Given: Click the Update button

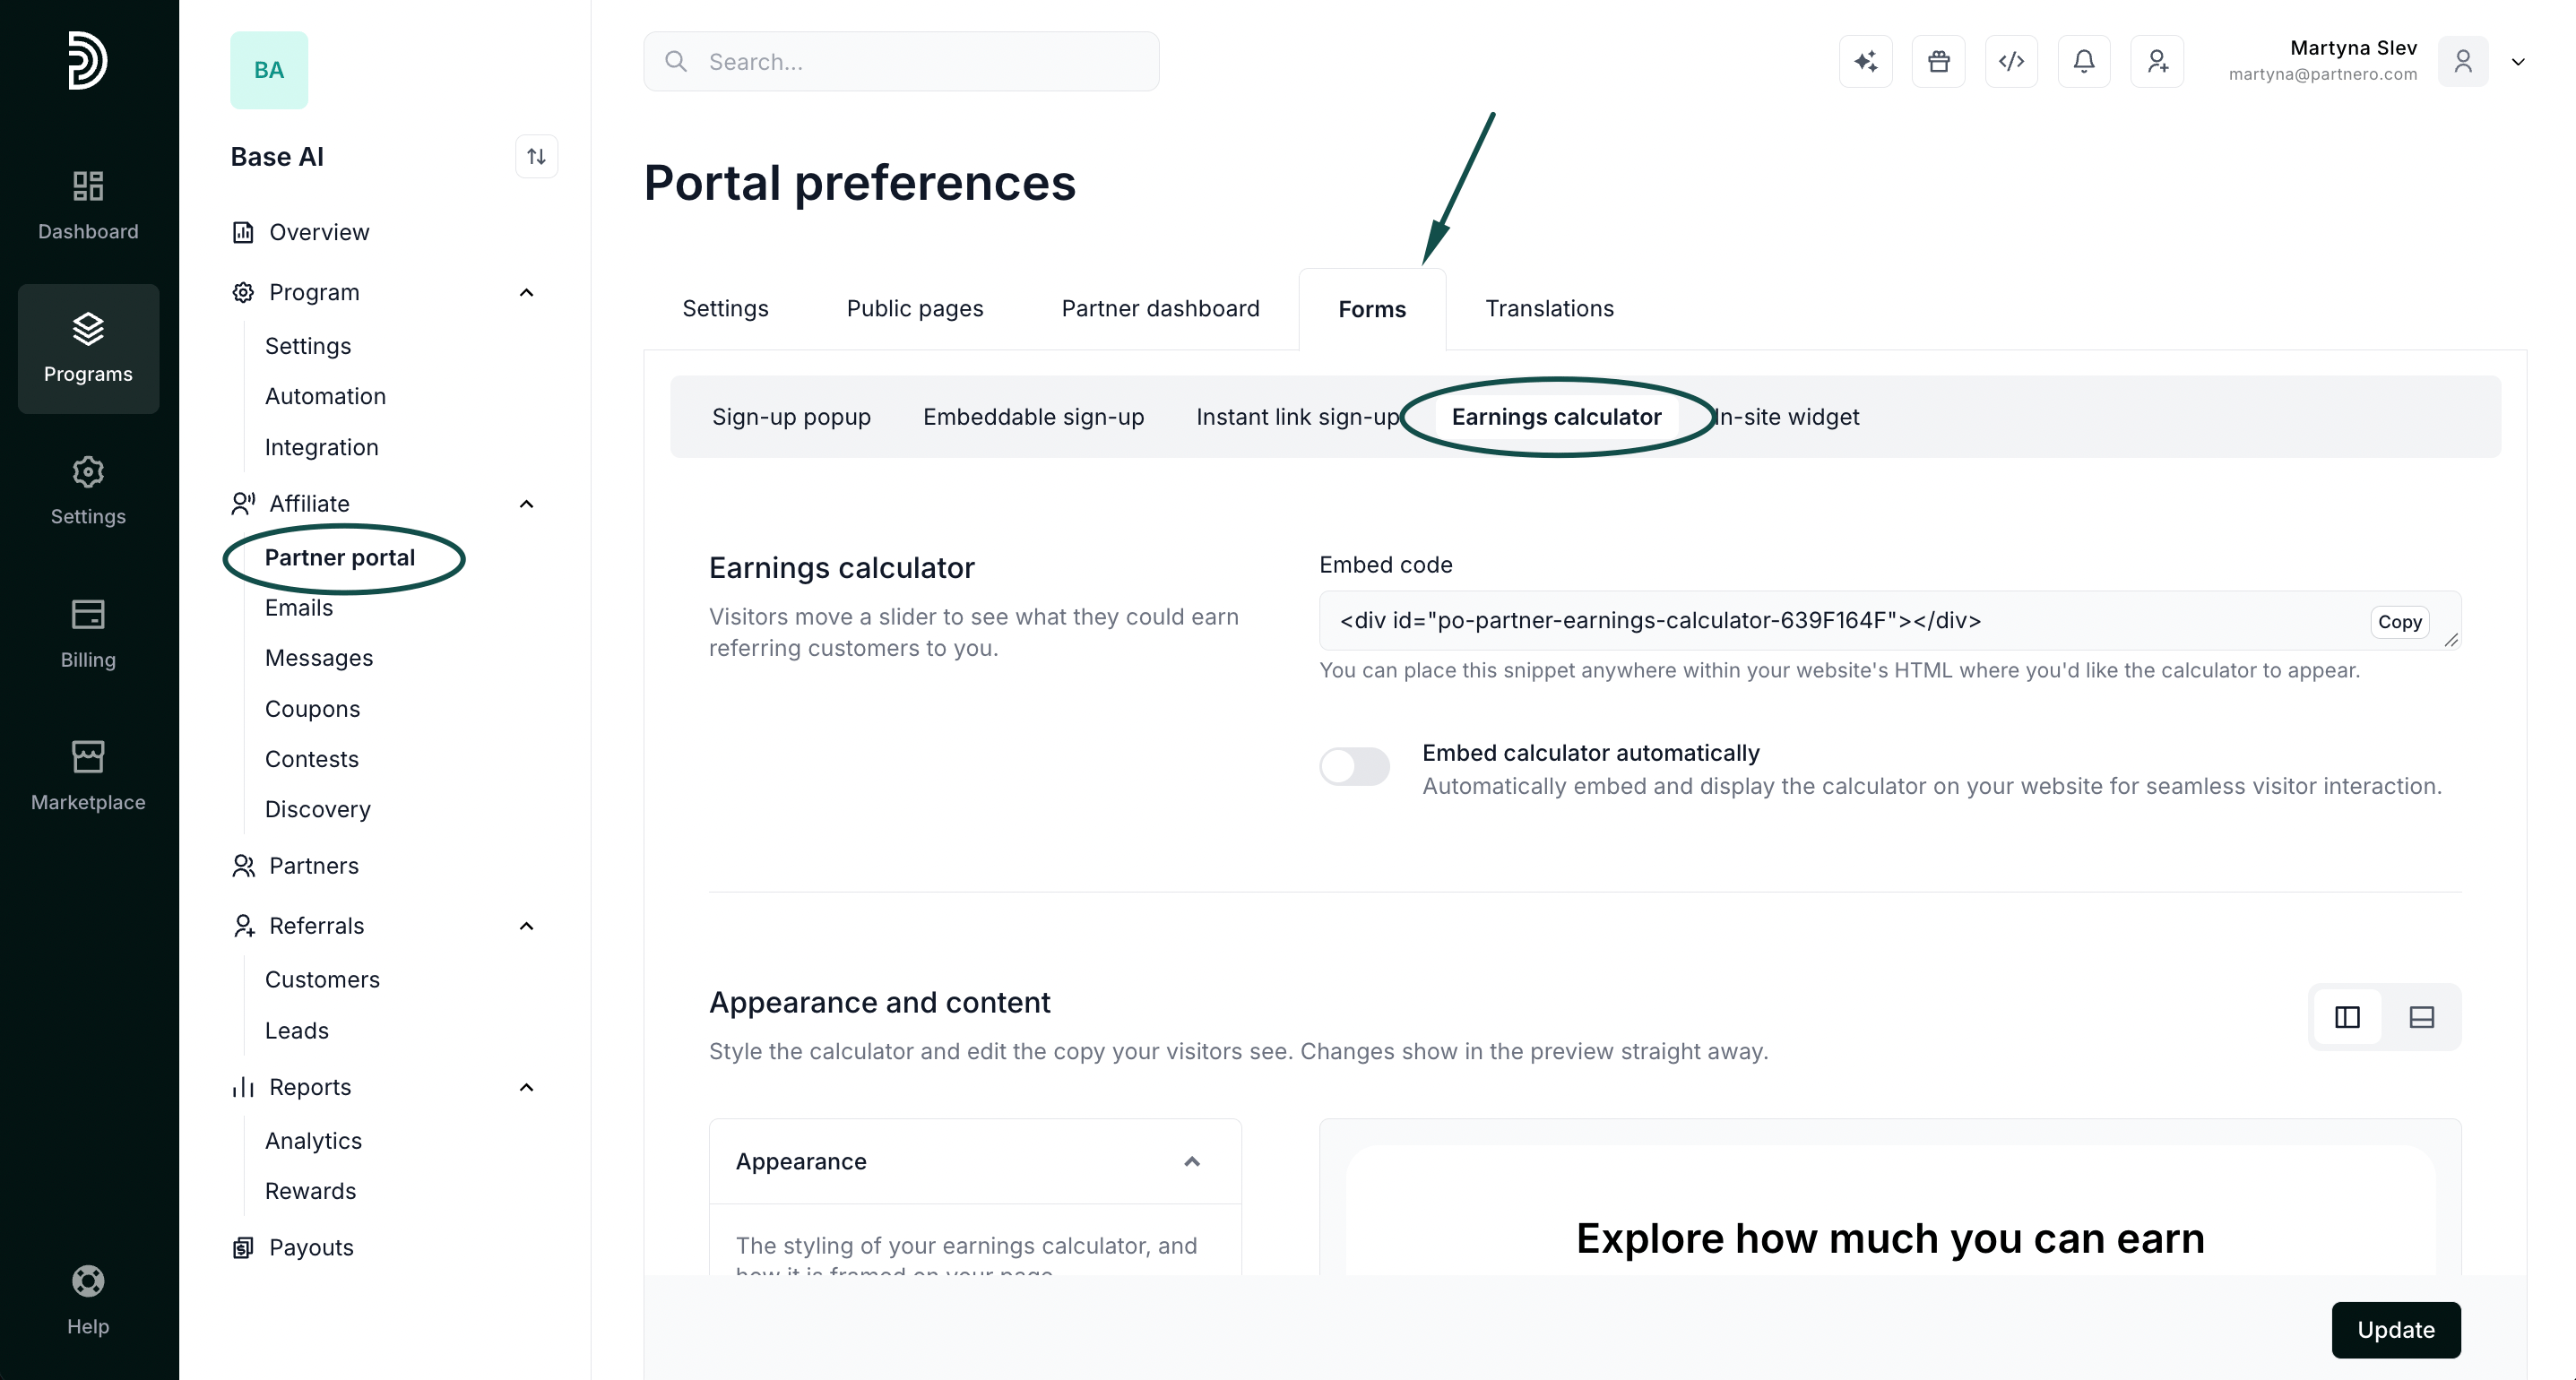Looking at the screenshot, I should click(x=2396, y=1330).
